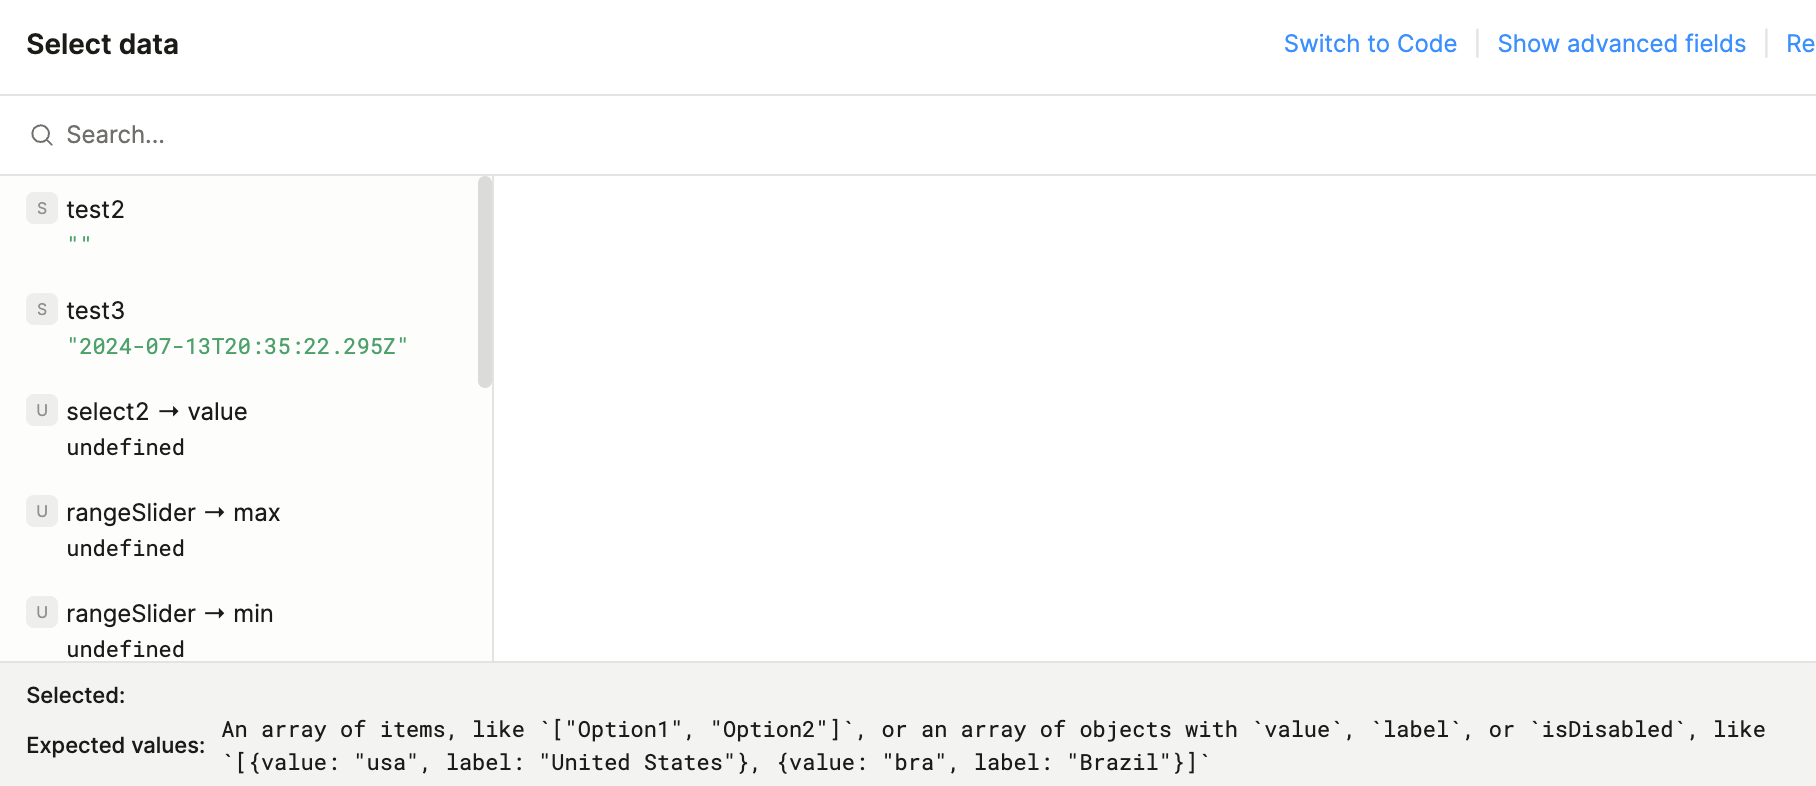1816x786 pixels.
Task: Click the empty string value under test2
Action: pos(79,242)
